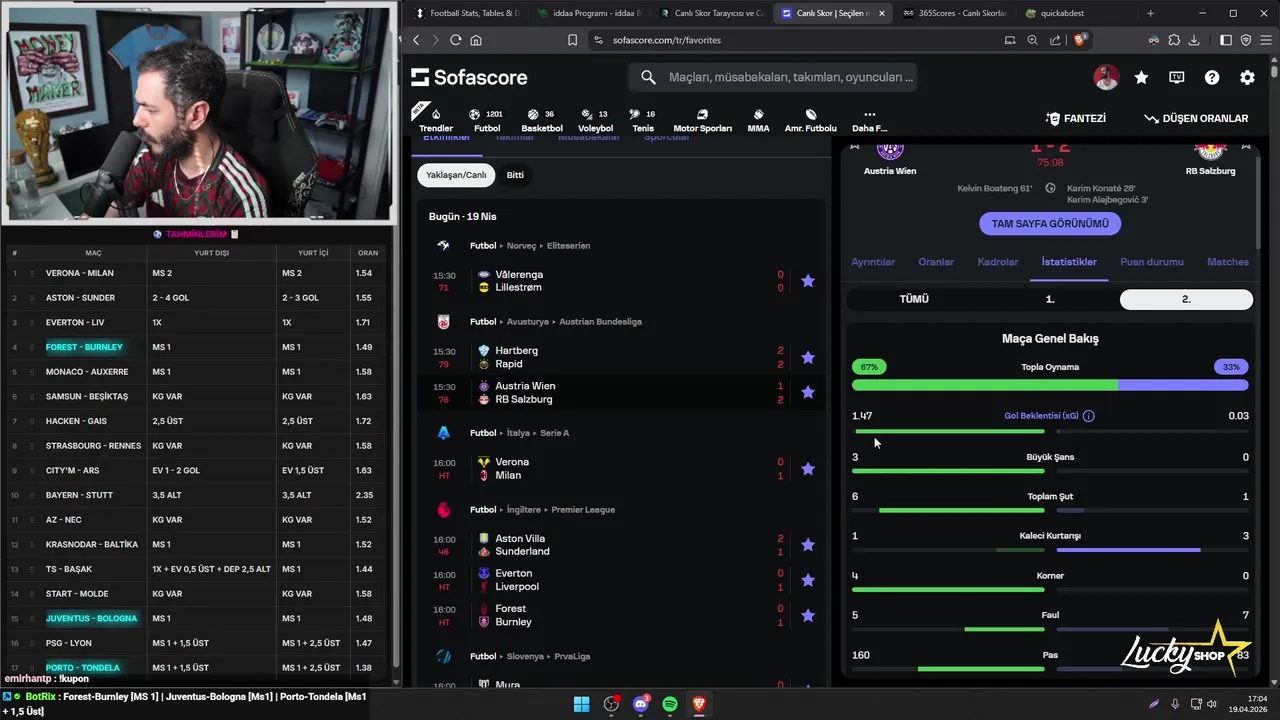Select the Basketbol sport category
Viewport: 1280px width, 720px height.
[x=542, y=120]
